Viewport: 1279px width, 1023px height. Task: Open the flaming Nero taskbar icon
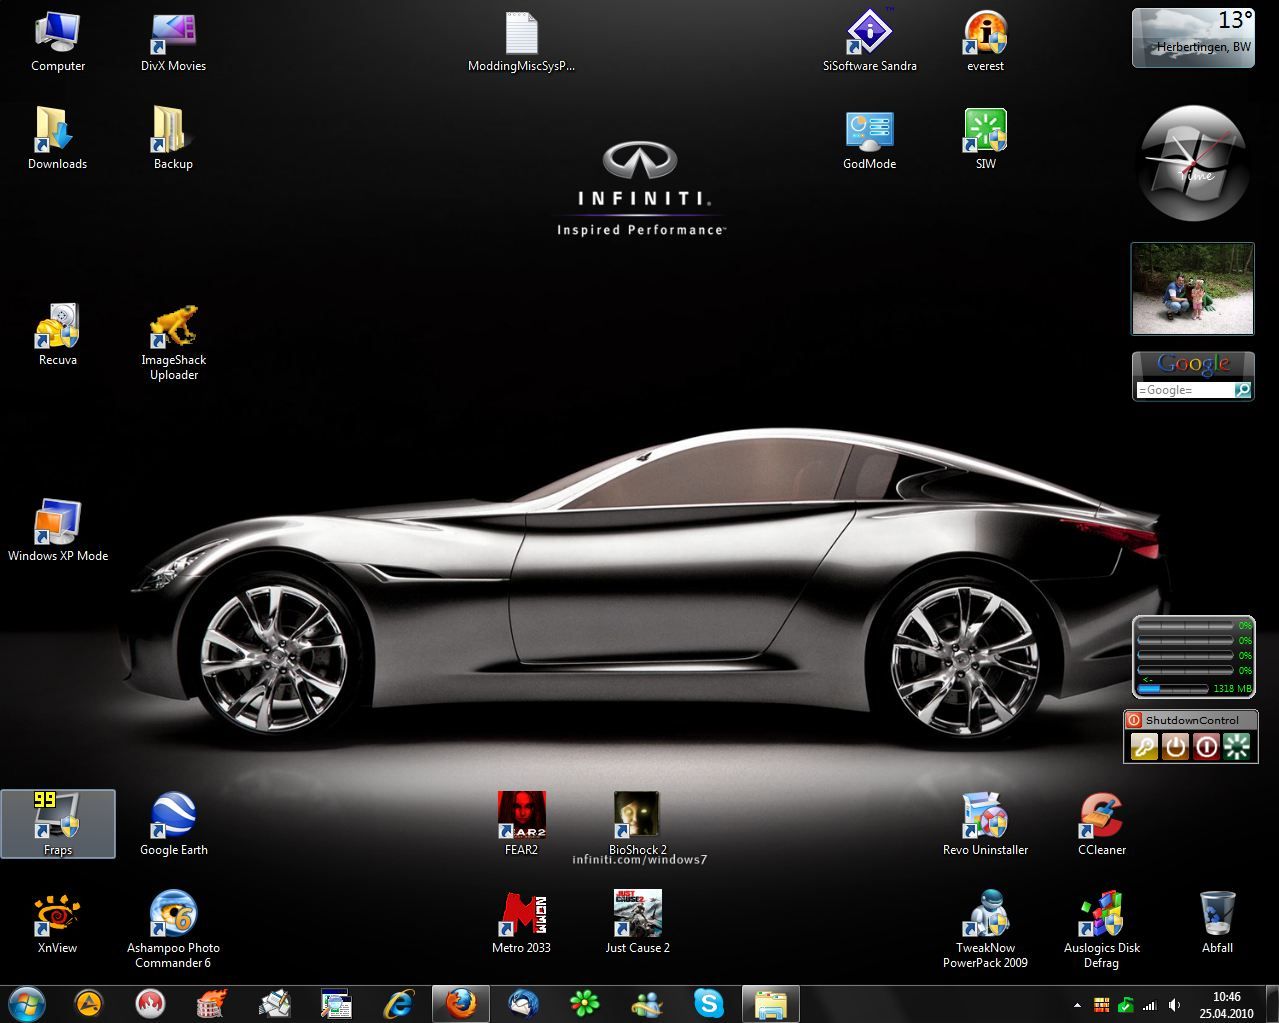point(213,1003)
